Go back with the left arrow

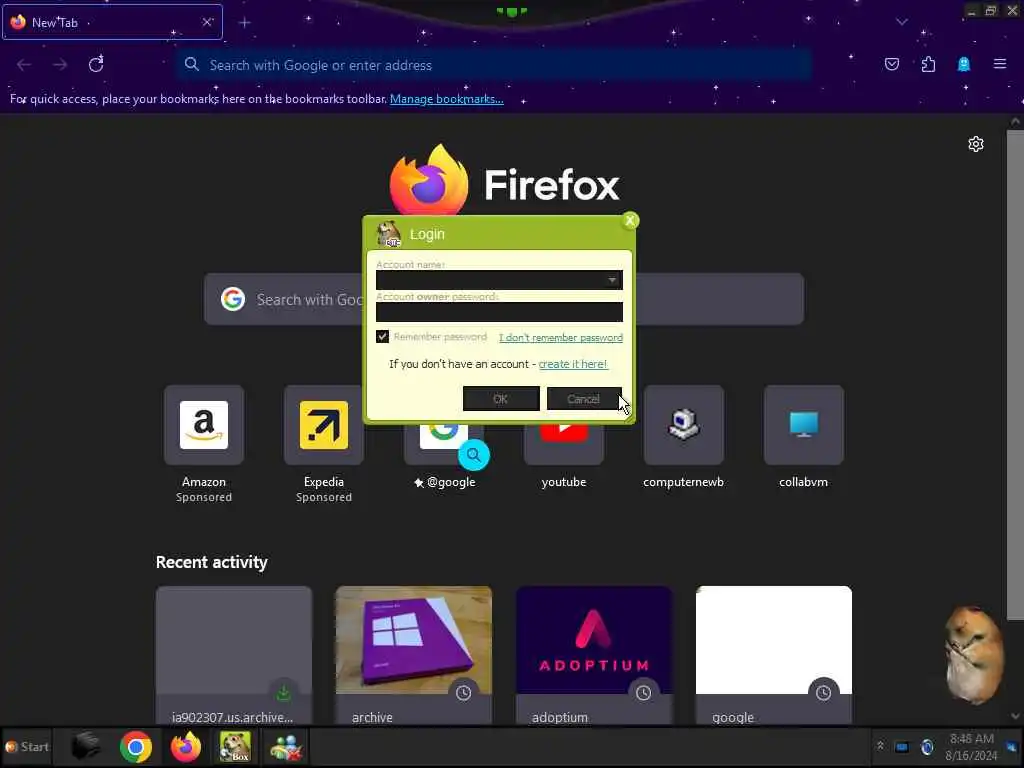24,64
